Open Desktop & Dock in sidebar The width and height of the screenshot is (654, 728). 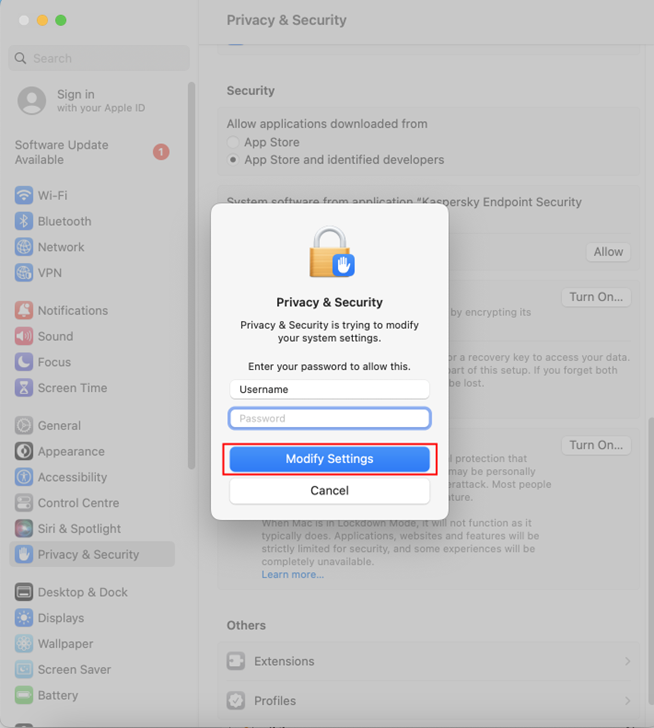point(82,592)
